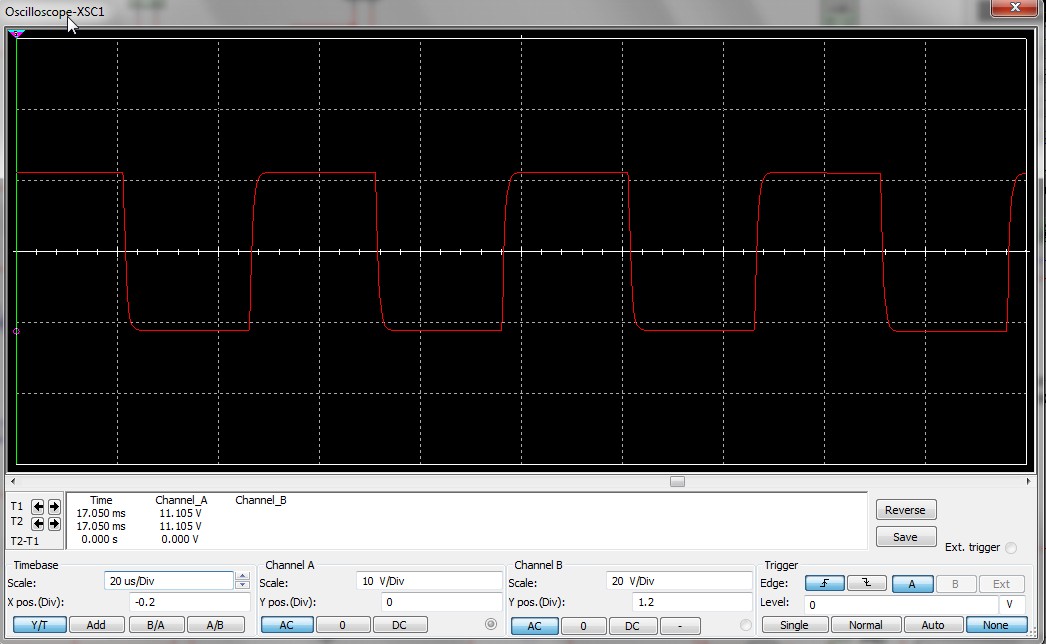Set trigger source to channel B
Screen dimensions: 1046x644
coord(955,584)
